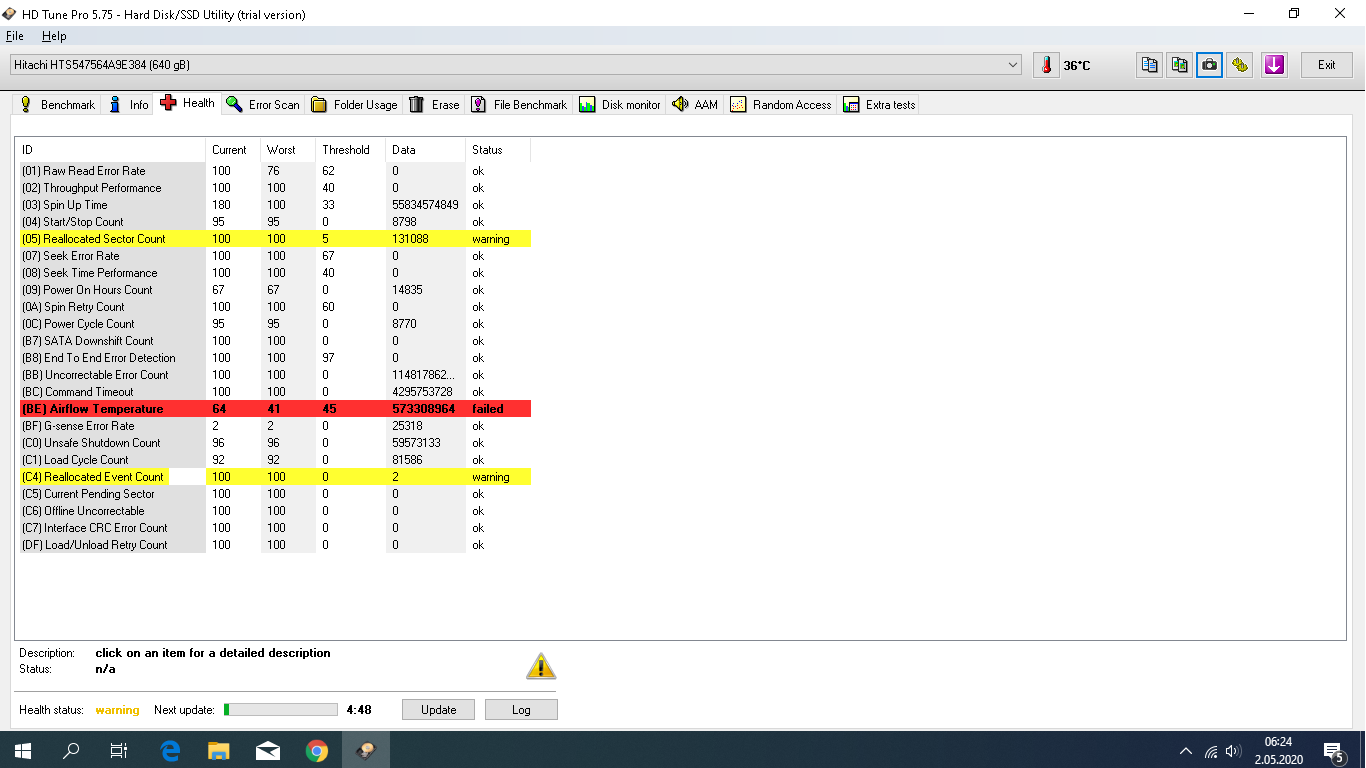Select the failed (BE) Airflow Temperature row
Screen dimensions: 1366x768
pyautogui.click(x=275, y=409)
